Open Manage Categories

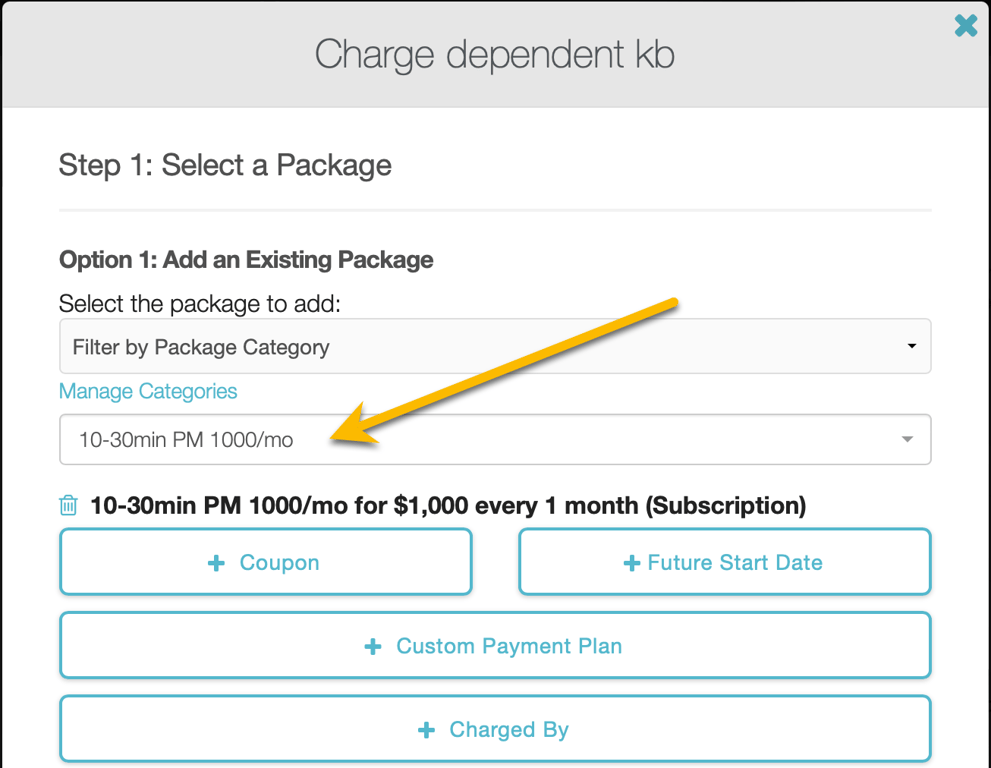pos(147,391)
